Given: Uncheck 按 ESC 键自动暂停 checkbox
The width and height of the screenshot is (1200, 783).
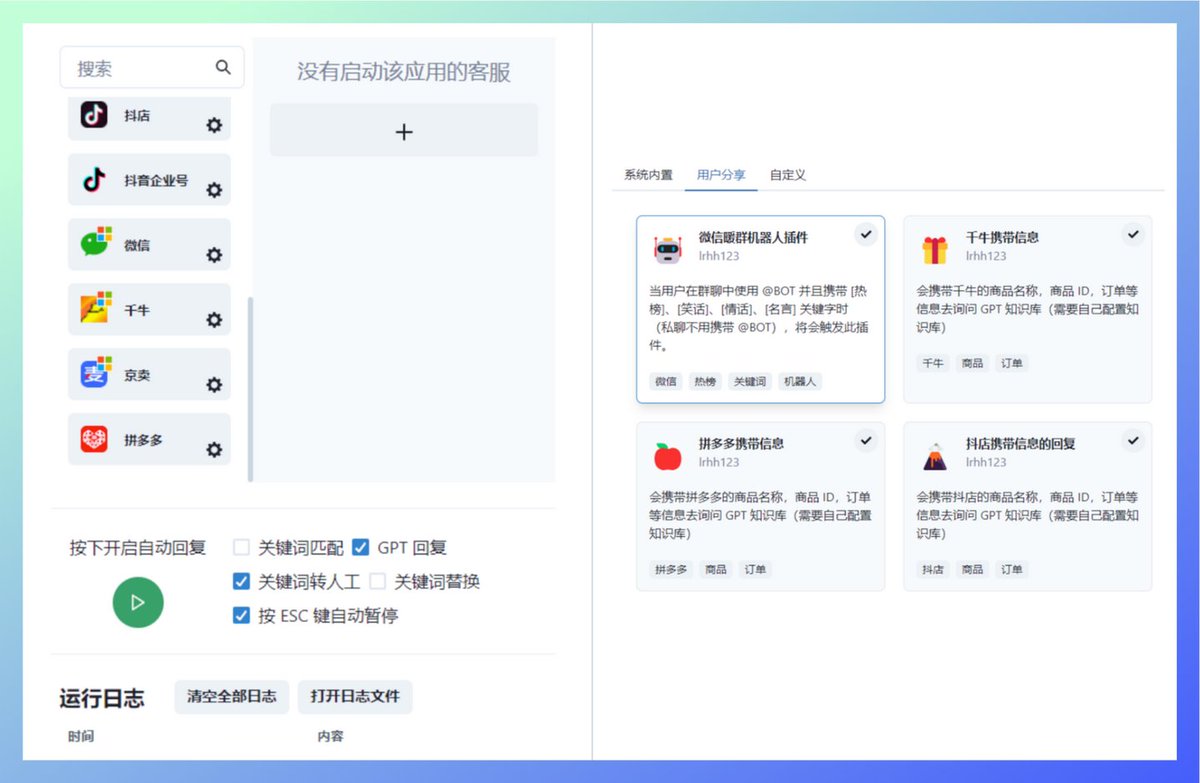Looking at the screenshot, I should tap(241, 615).
